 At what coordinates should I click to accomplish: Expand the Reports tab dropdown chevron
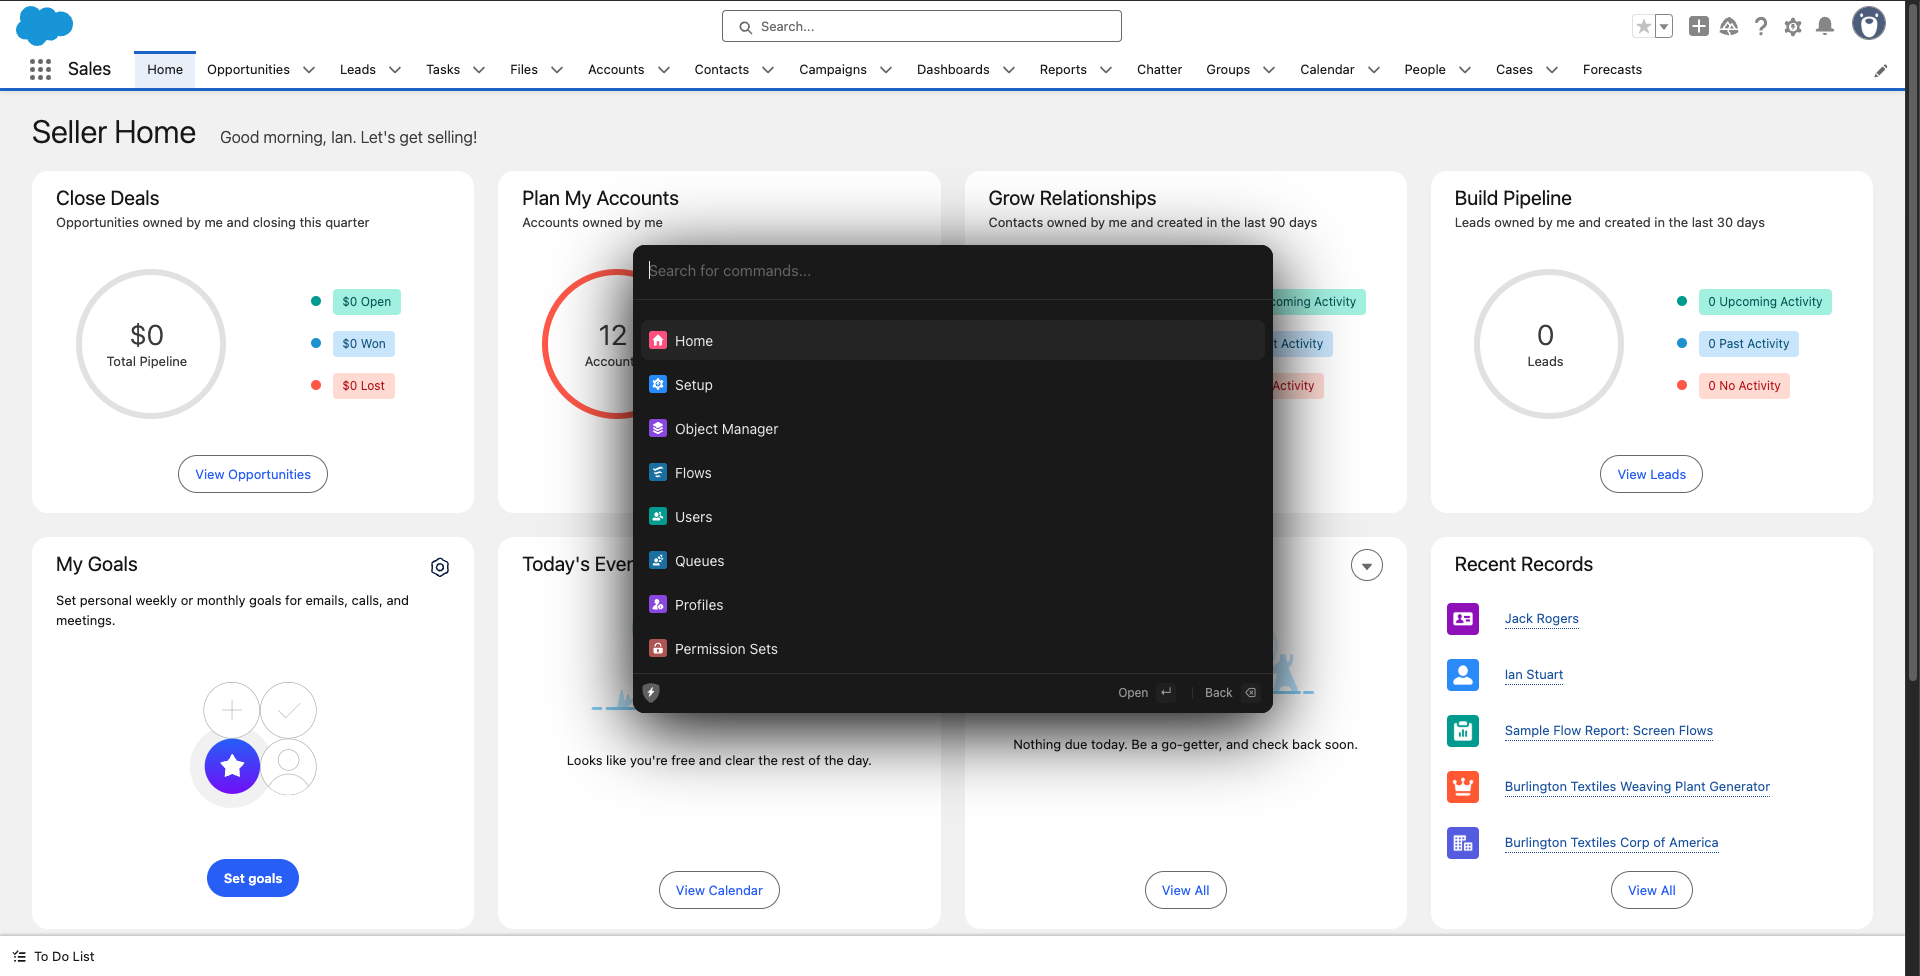pos(1106,70)
